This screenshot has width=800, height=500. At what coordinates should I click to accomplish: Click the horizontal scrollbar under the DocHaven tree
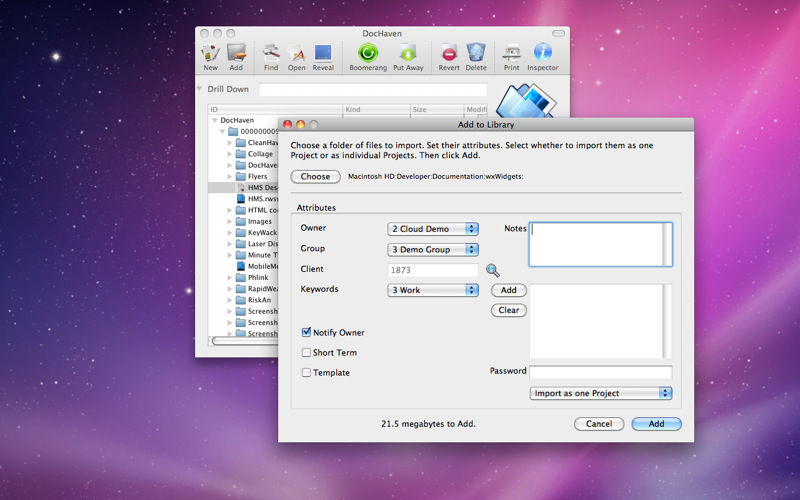point(245,341)
